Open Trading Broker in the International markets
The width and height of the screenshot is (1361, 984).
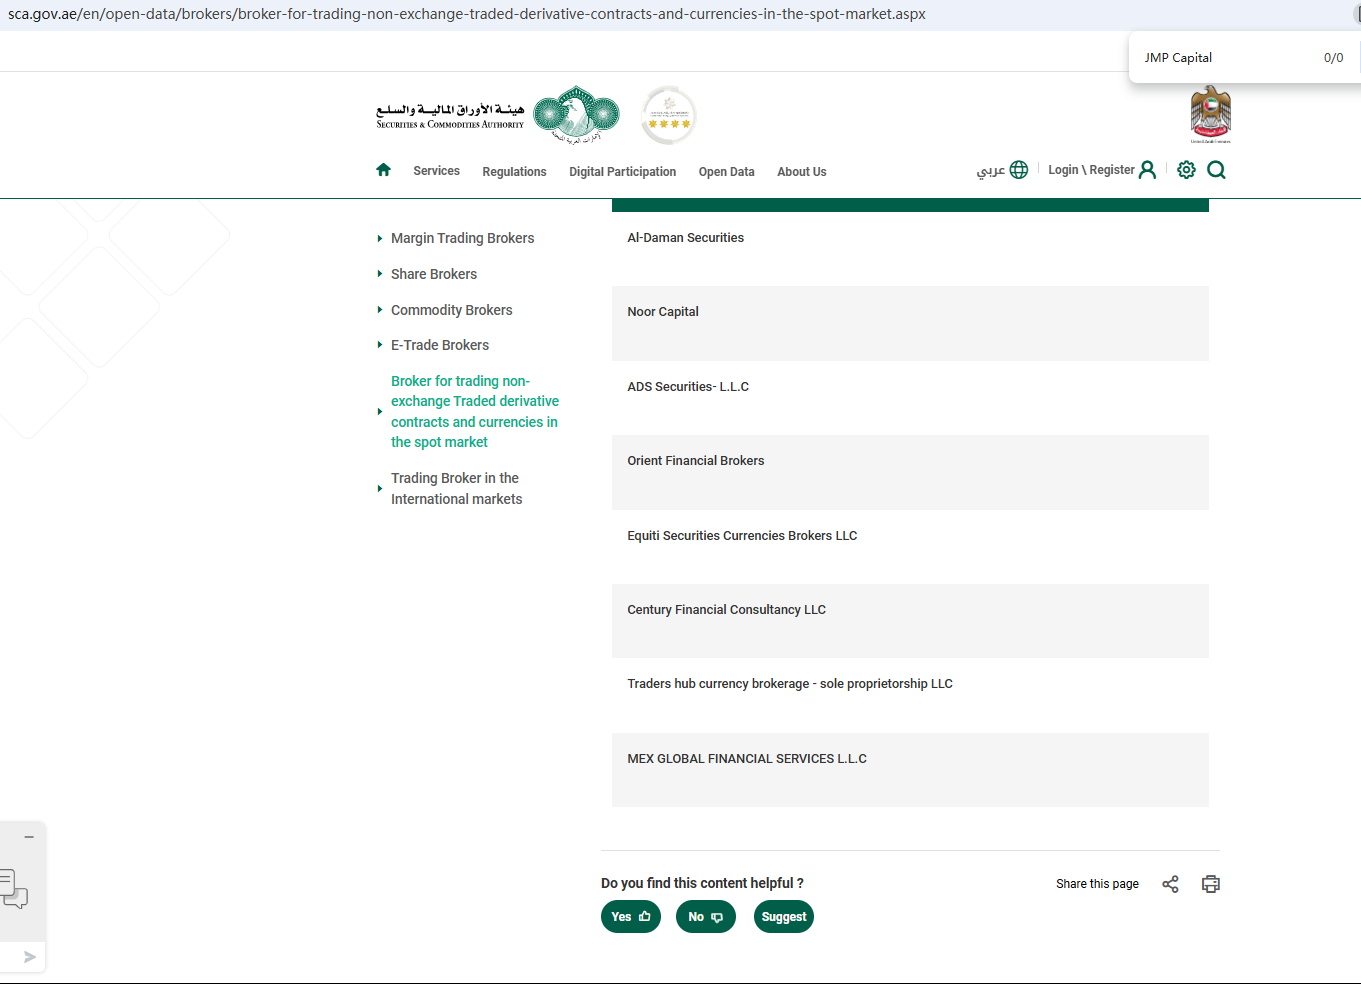[x=456, y=488]
